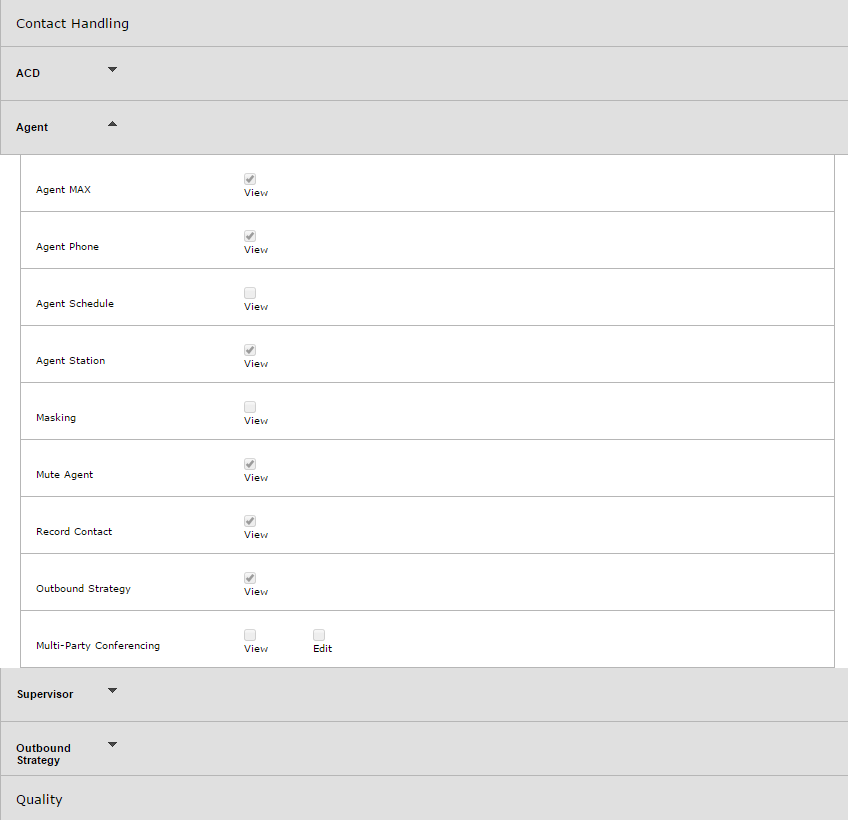Image resolution: width=848 pixels, height=820 pixels.
Task: Enable the Masking View checkbox
Action: coord(250,407)
